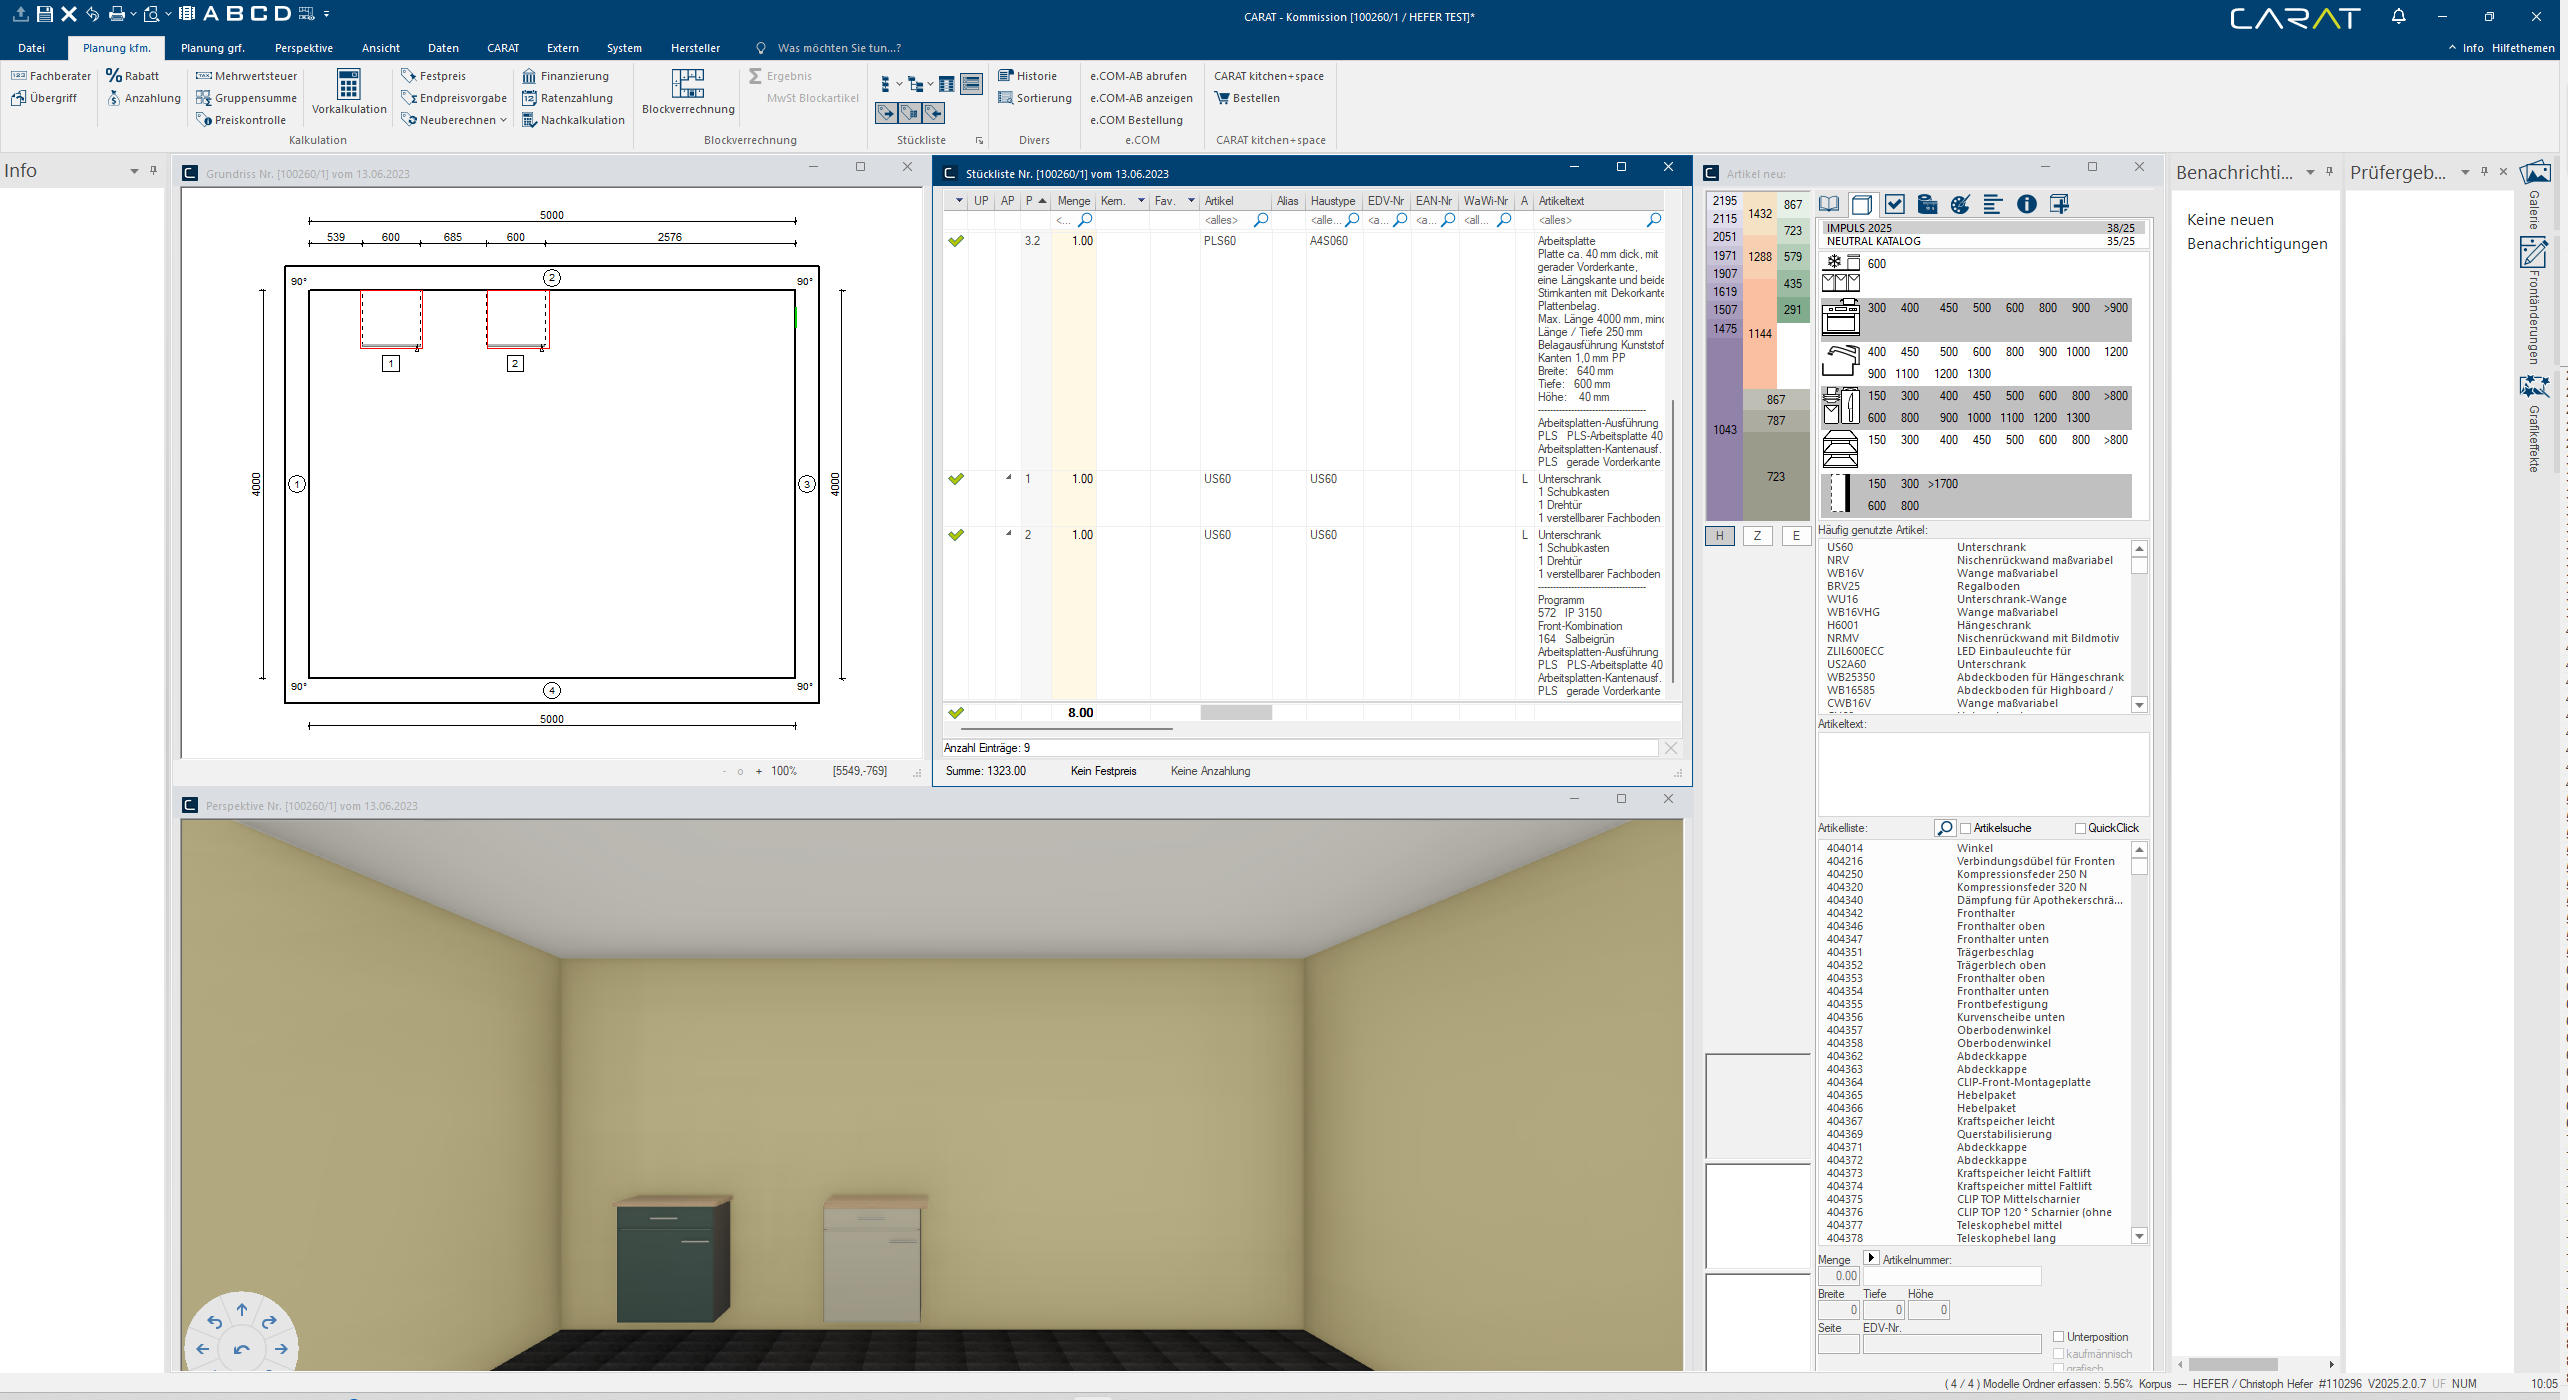The image size is (2568, 1400).
Task: Enable the Artikelsuche checkbox
Action: pos(1965,828)
